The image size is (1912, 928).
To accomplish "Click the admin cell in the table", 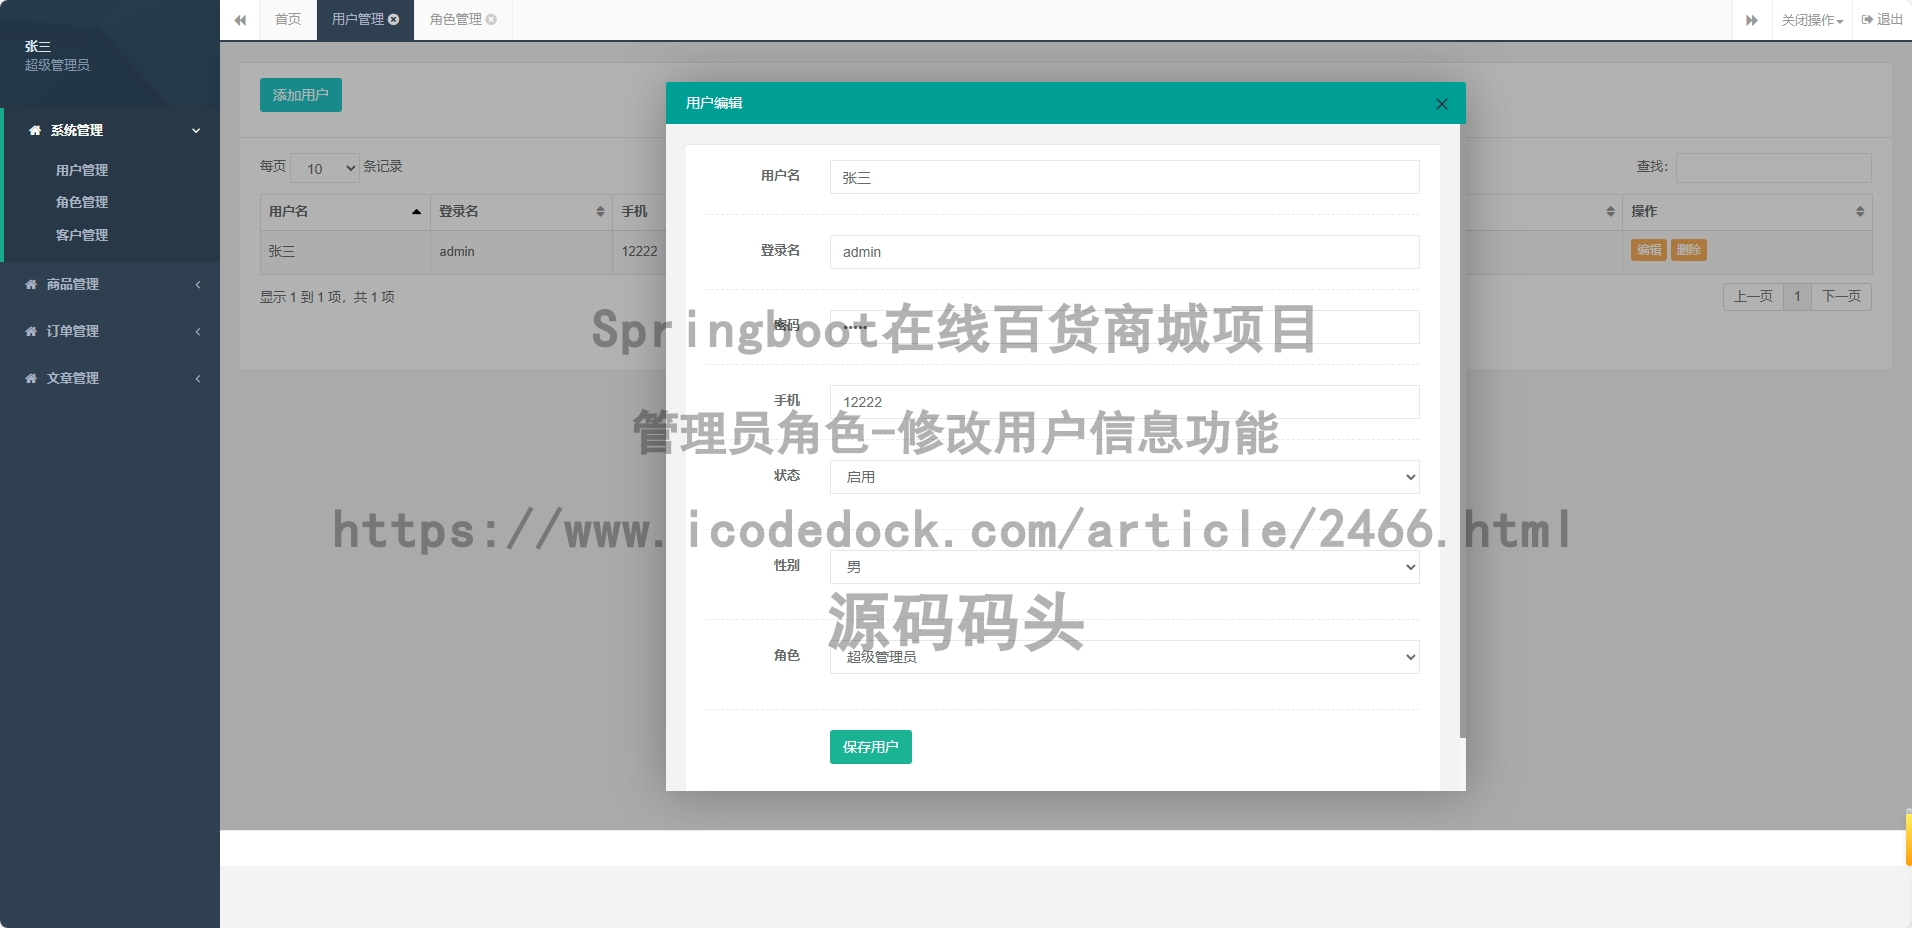I will point(521,252).
